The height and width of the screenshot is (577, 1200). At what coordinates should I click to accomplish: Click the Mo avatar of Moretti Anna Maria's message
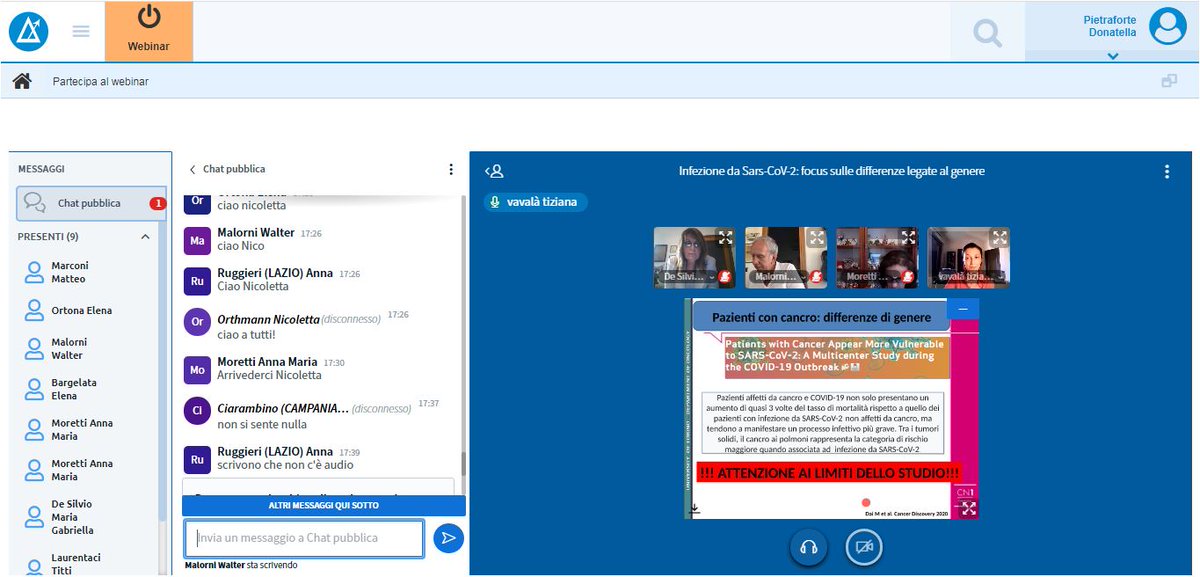tap(198, 369)
